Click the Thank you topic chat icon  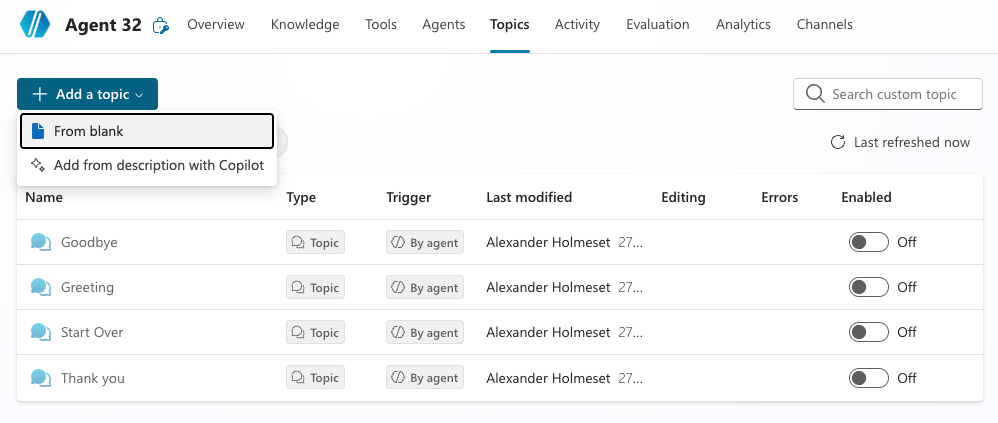41,378
